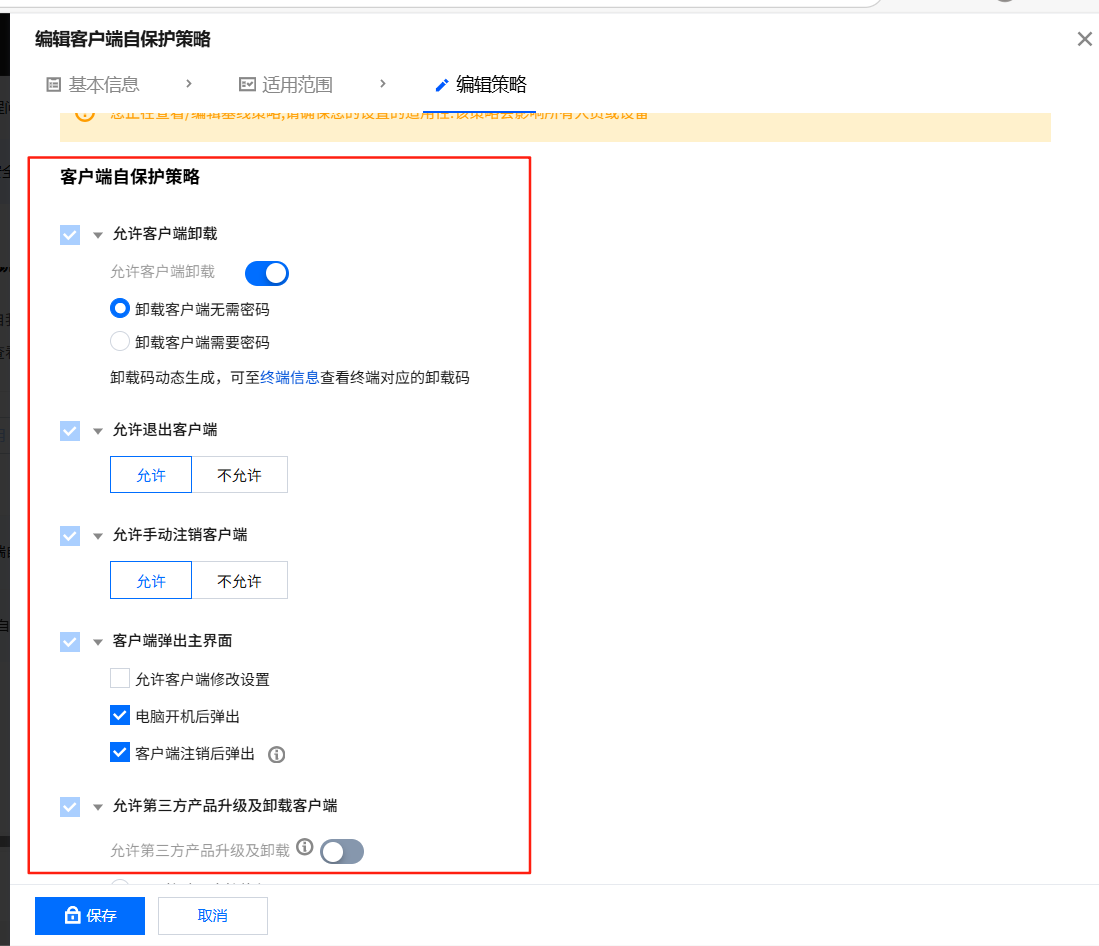Image resolution: width=1099 pixels, height=946 pixels.
Task: Select 不允许 for 允许手动注销客户端
Action: [239, 580]
